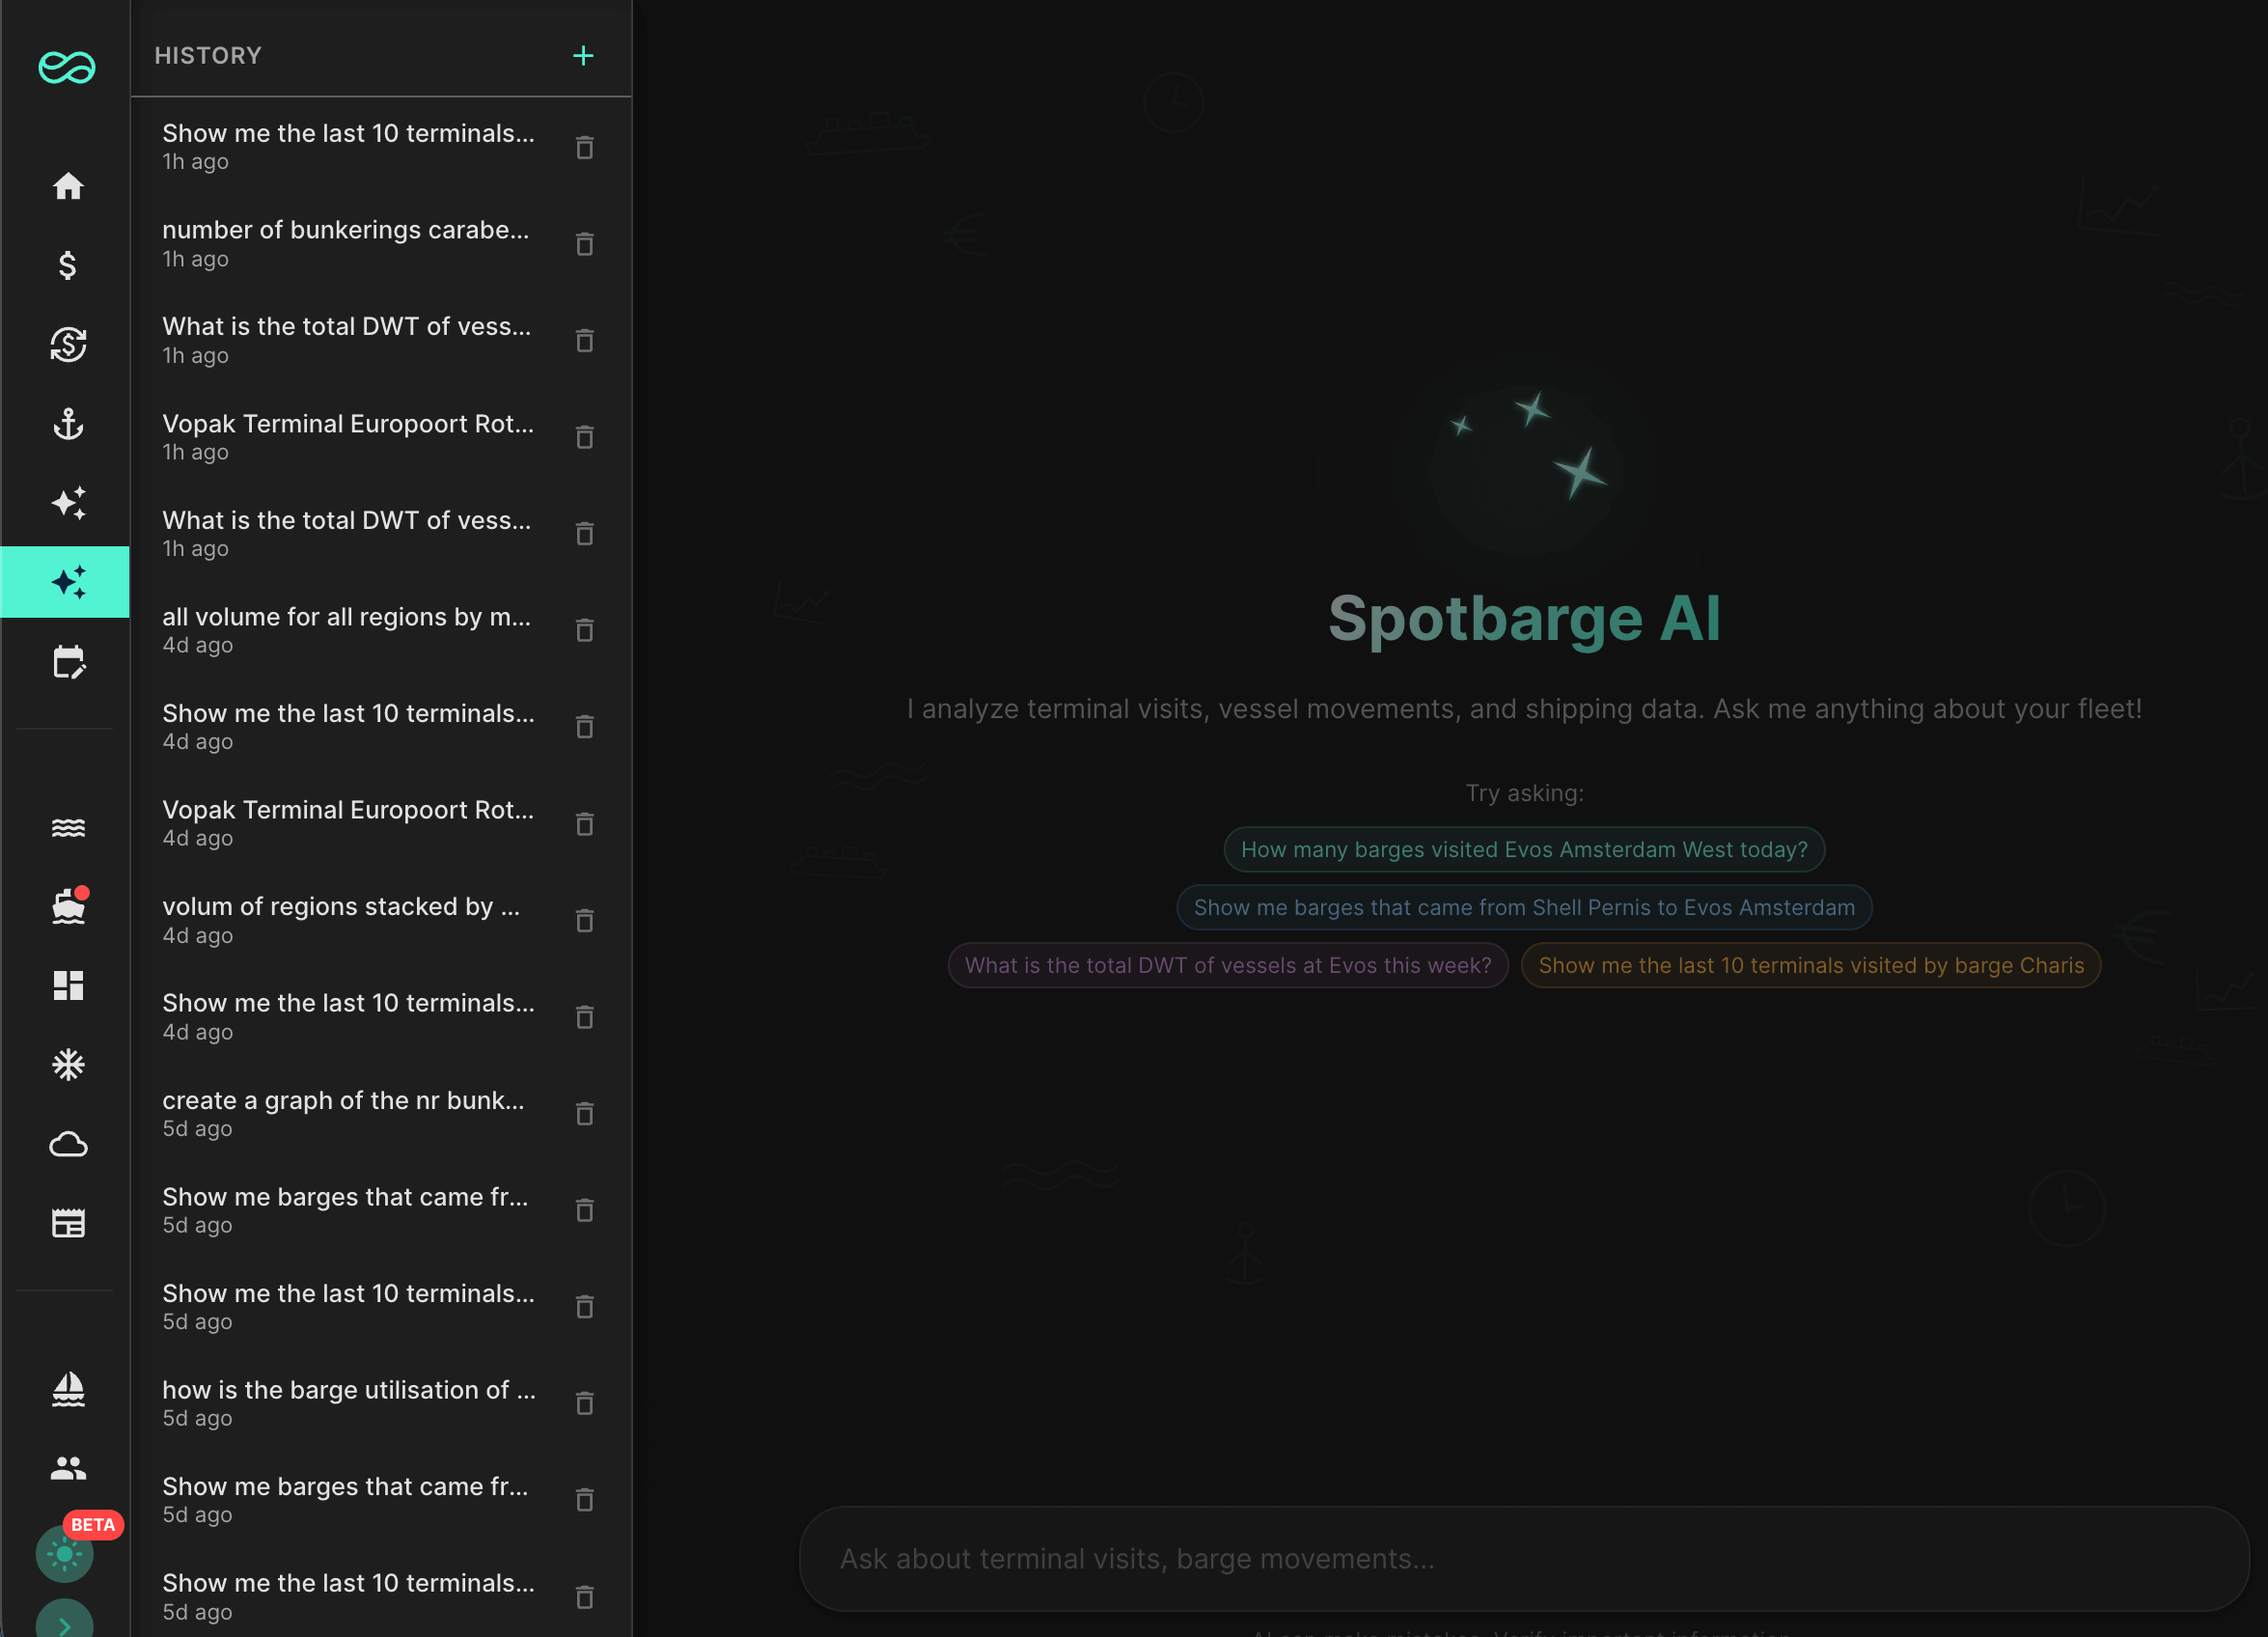
Task: Delete the first 'Show me the last 10 terminals' chat from 1h ago
Action: pos(585,147)
